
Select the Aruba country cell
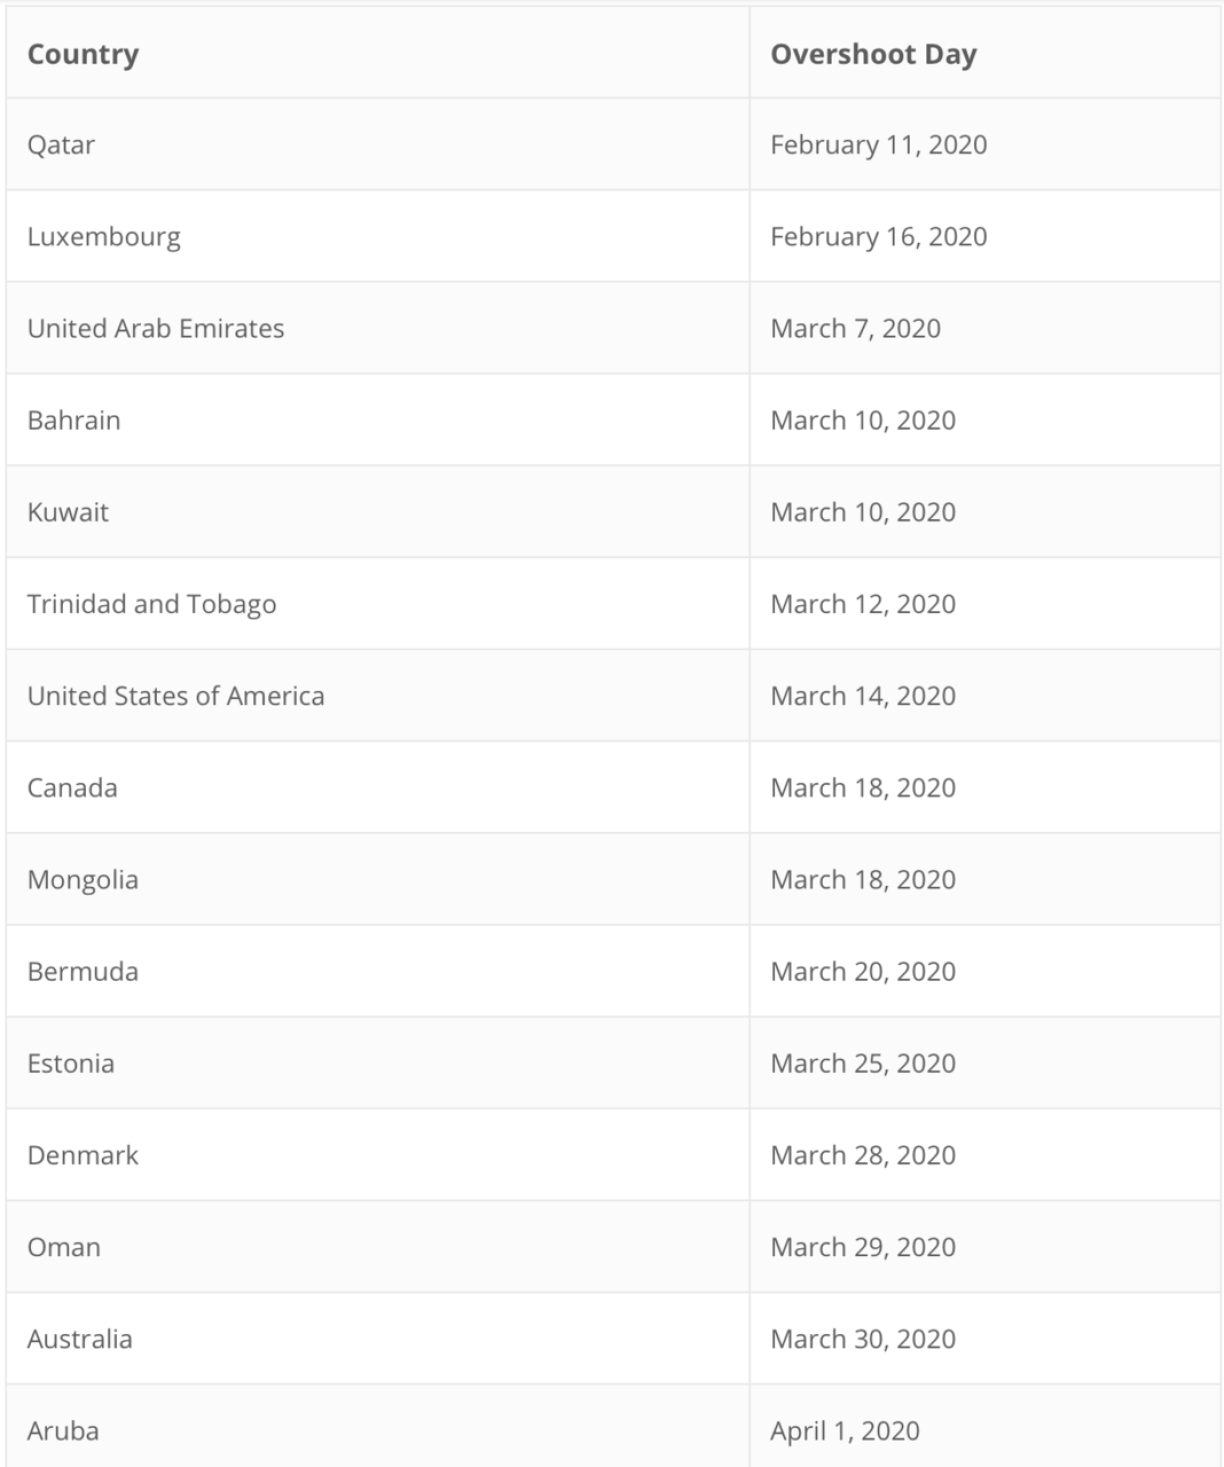pos(63,1432)
